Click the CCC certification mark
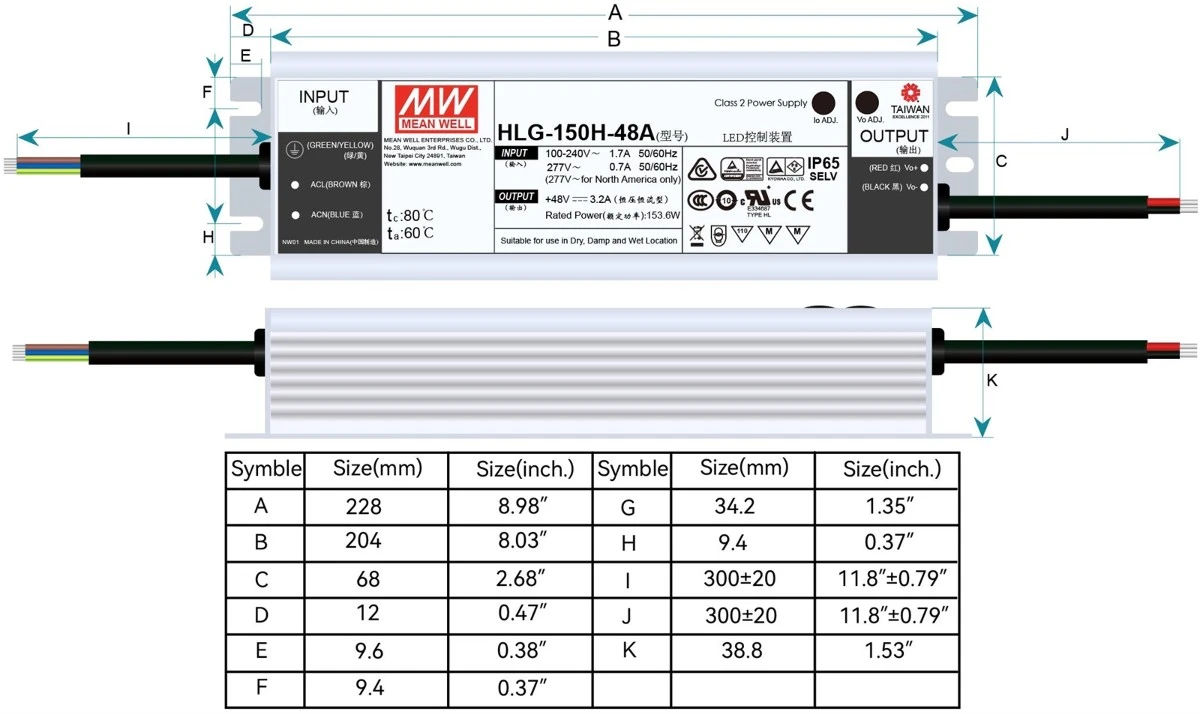 click(x=702, y=198)
